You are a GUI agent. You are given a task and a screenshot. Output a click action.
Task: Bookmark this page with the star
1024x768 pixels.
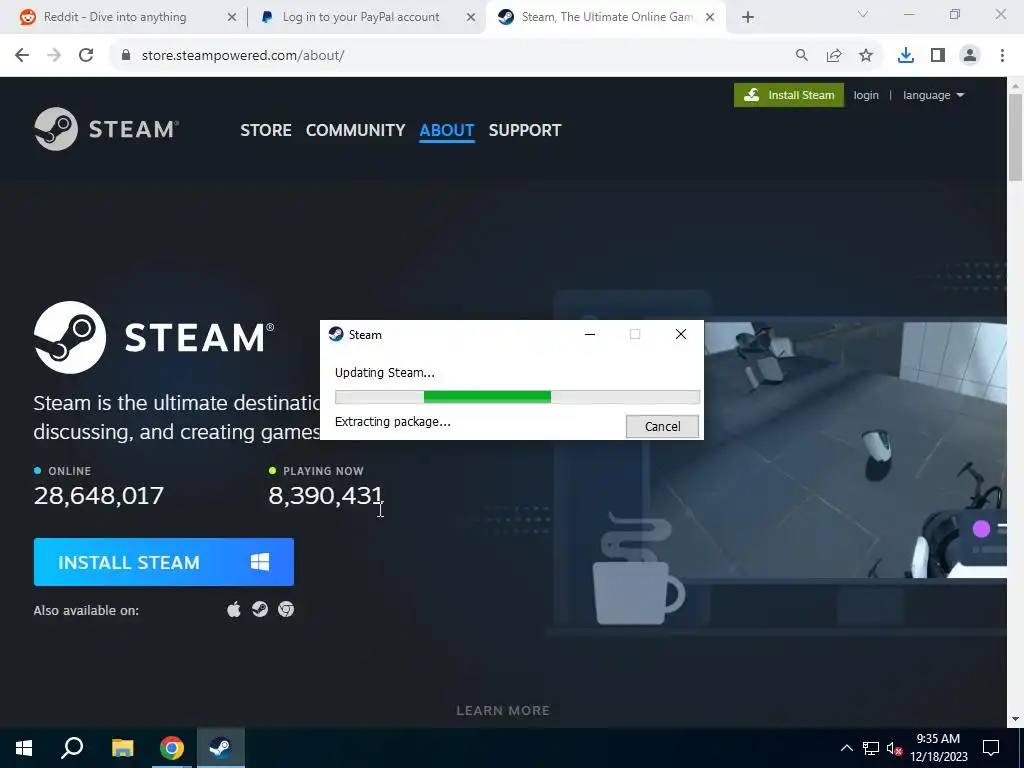click(866, 56)
